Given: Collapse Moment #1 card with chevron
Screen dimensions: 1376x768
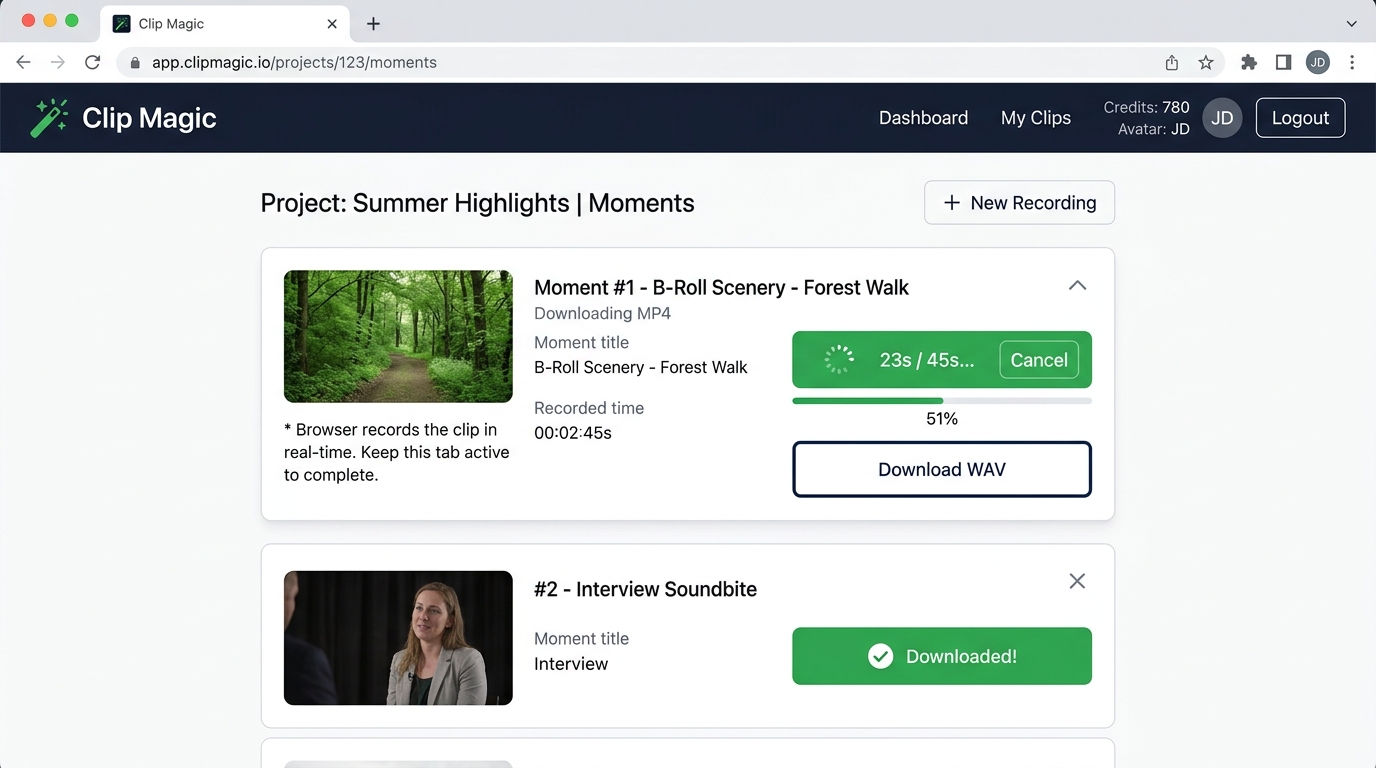Looking at the screenshot, I should 1077,286.
